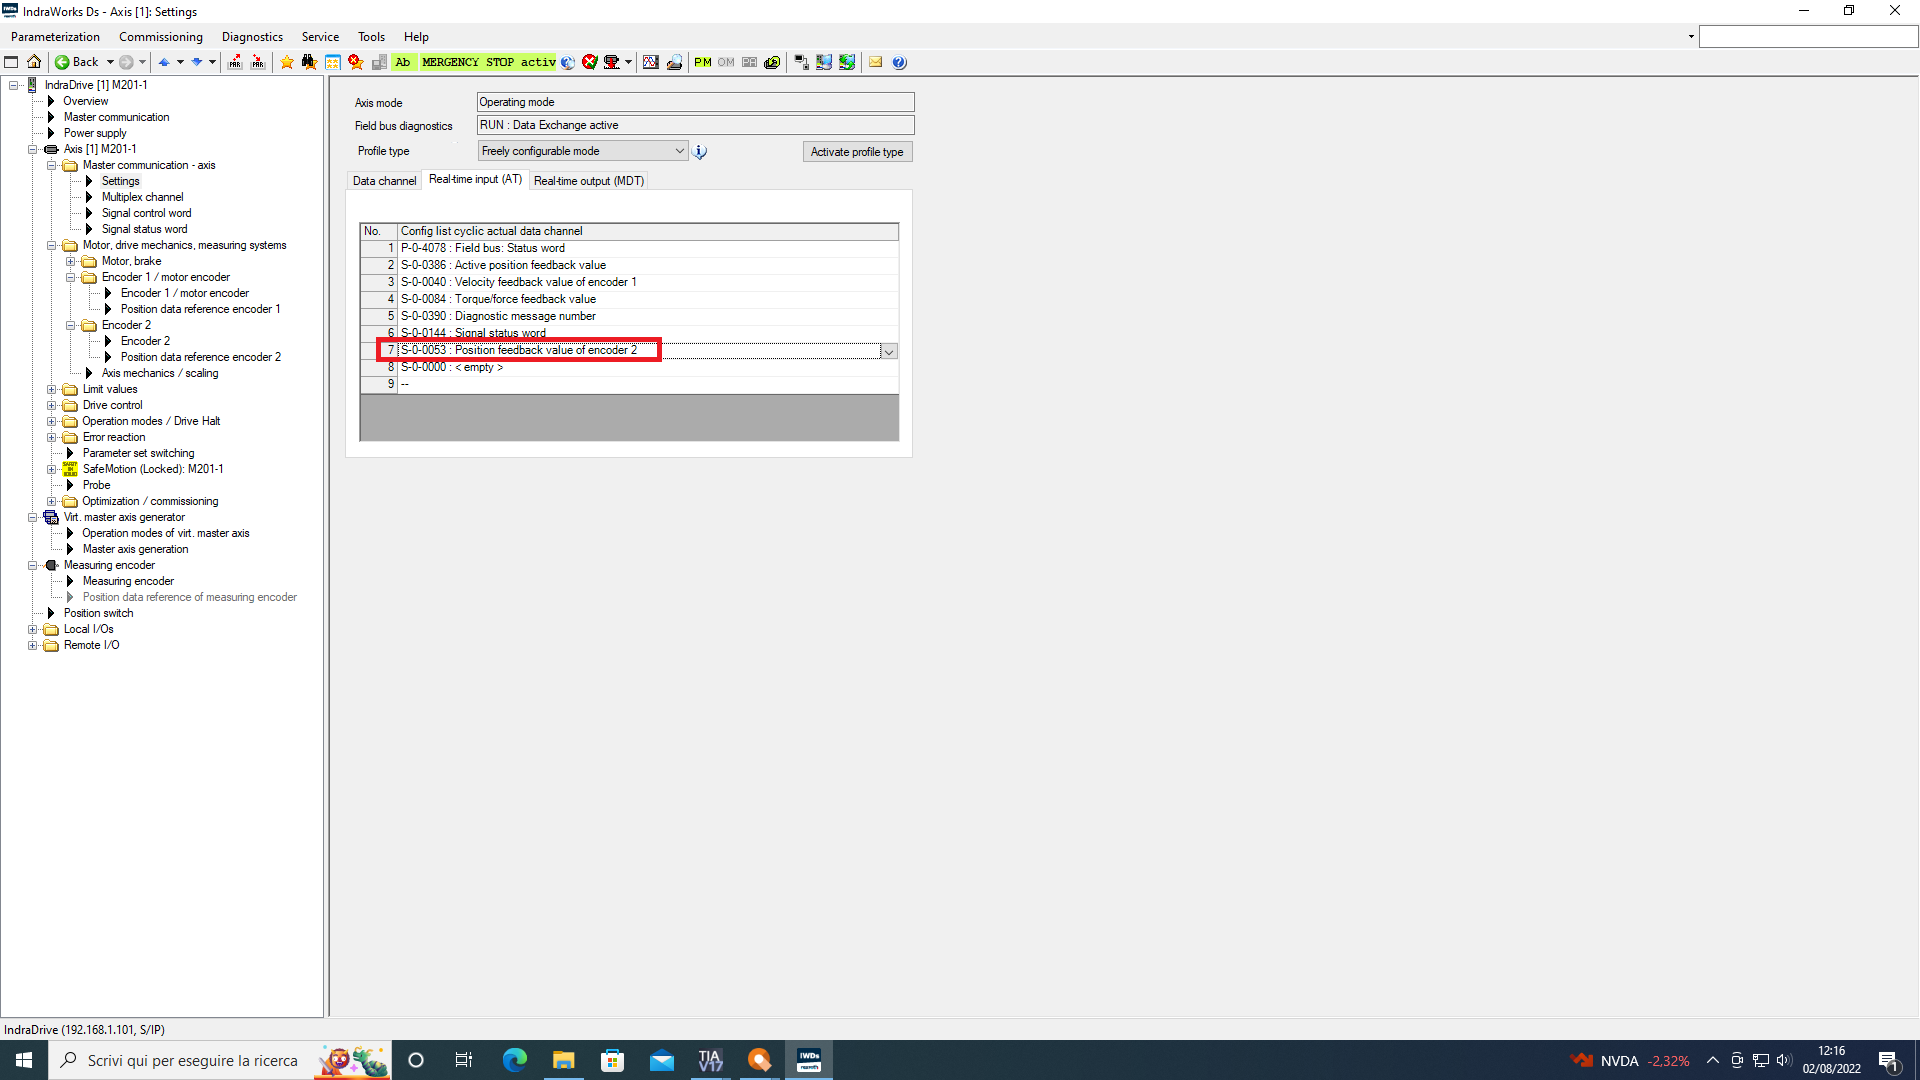Click the blue help question mark icon
The height and width of the screenshot is (1080, 1920).
(x=899, y=62)
